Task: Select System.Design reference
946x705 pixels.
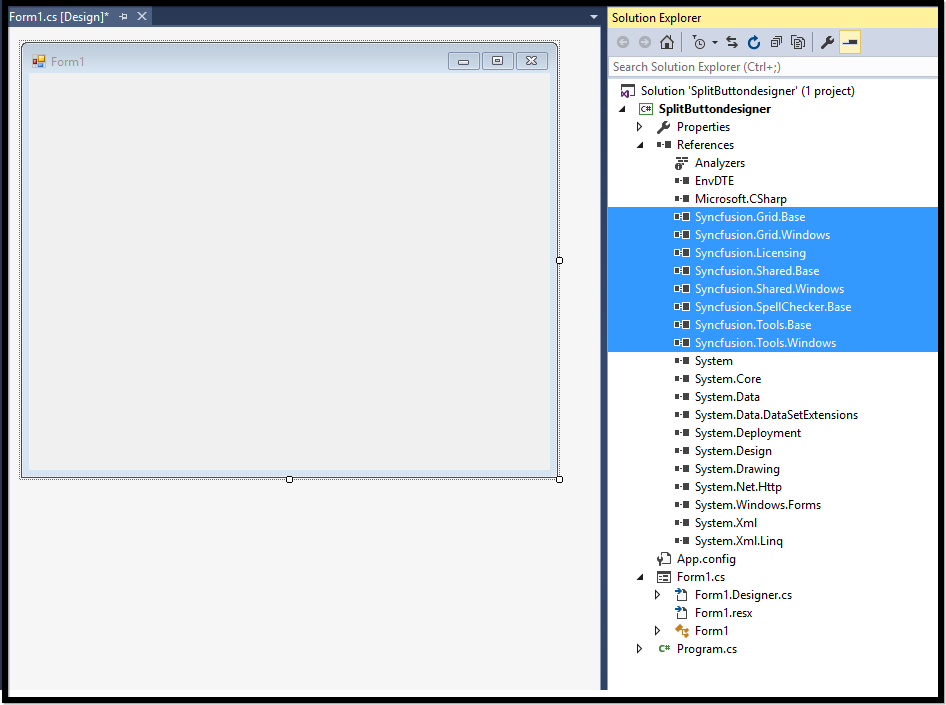Action: pyautogui.click(x=733, y=451)
